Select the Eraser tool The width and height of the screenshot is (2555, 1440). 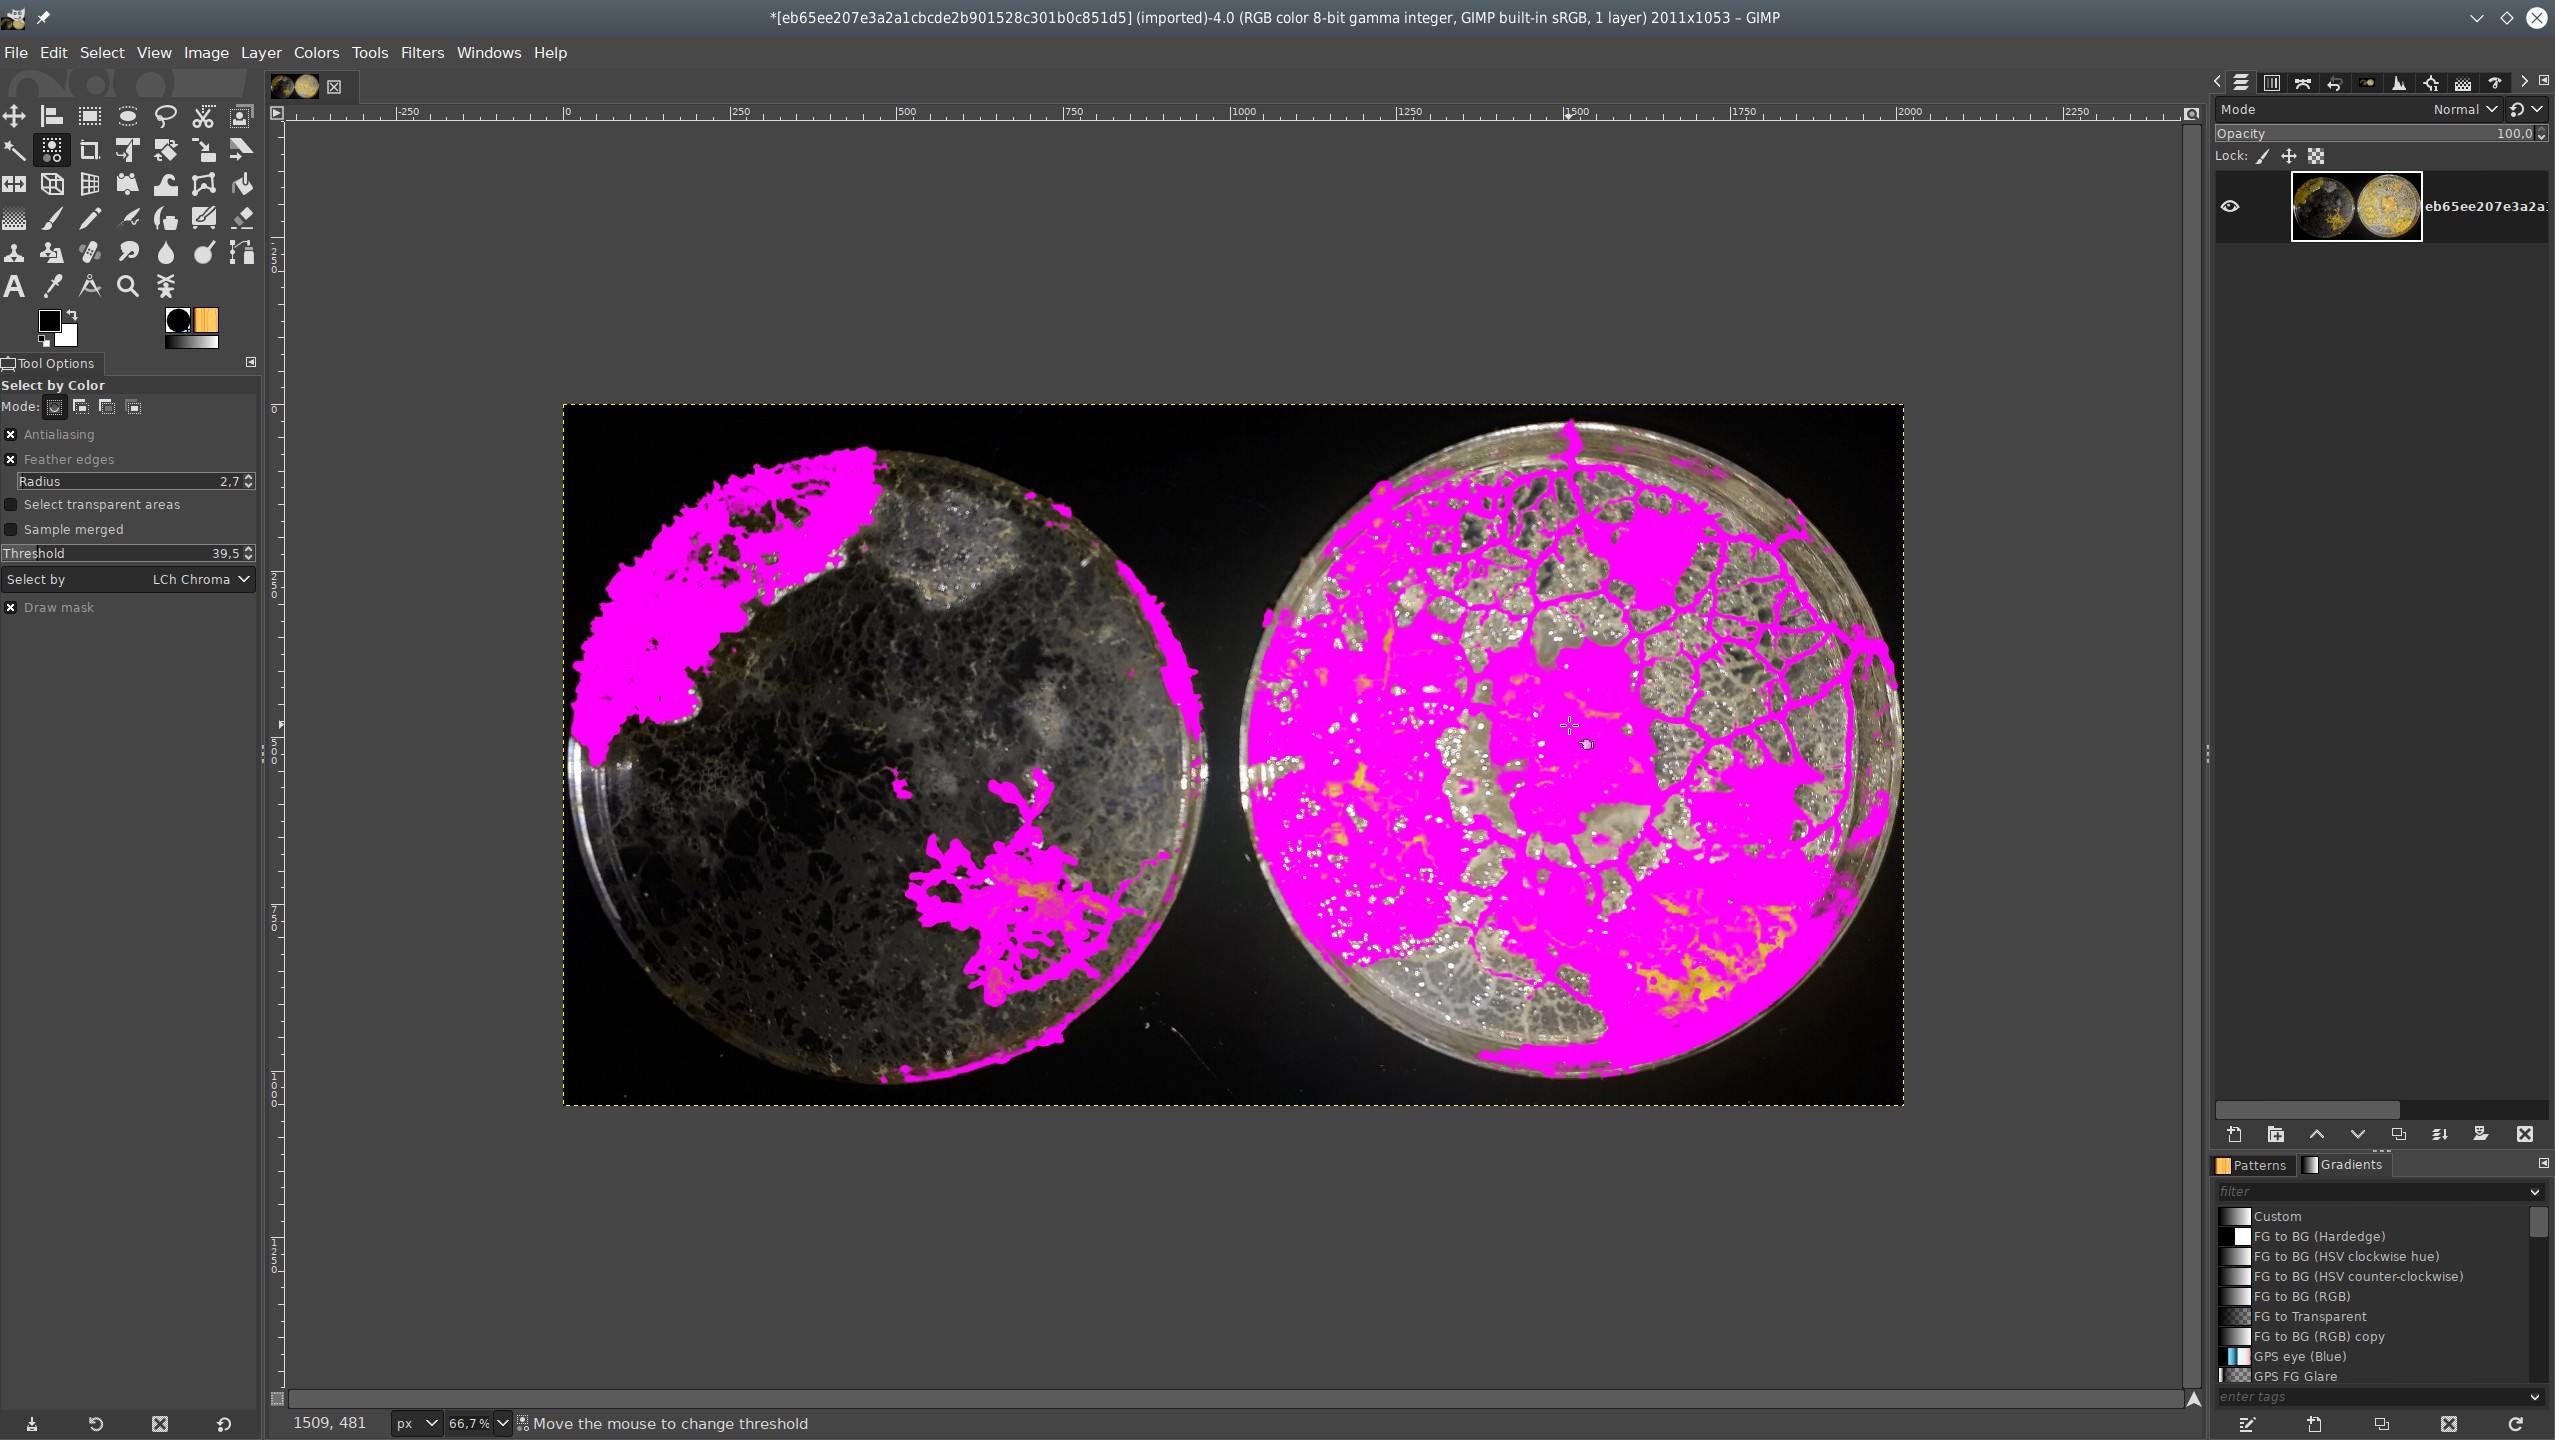click(241, 219)
